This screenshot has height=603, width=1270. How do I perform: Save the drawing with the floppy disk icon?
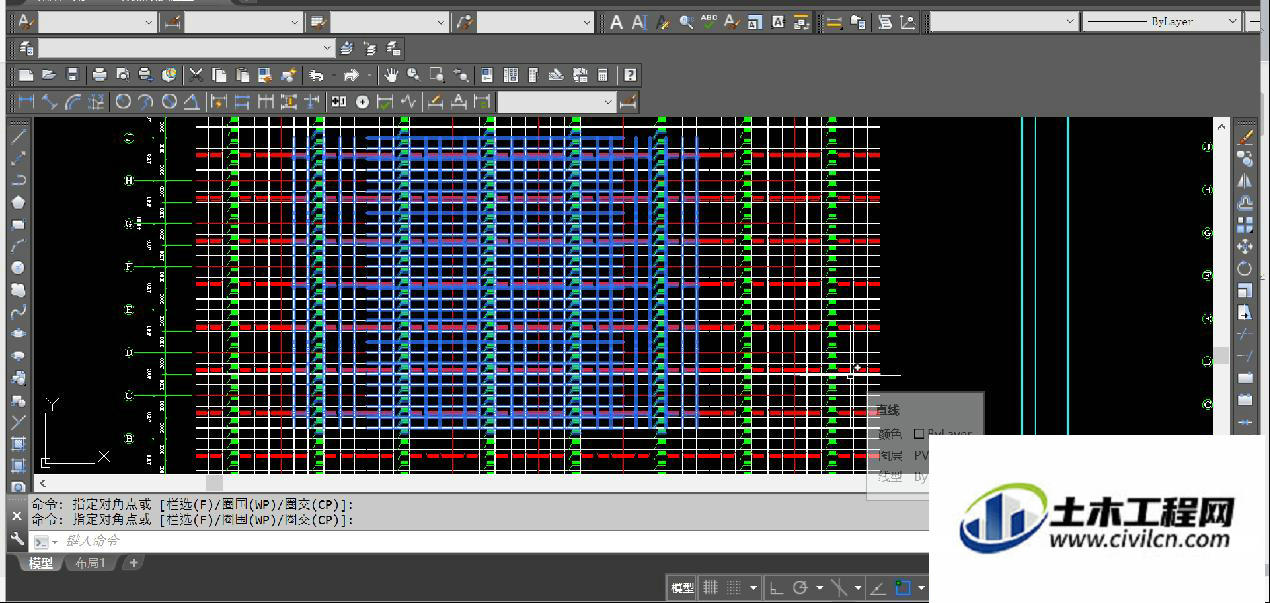coord(72,75)
